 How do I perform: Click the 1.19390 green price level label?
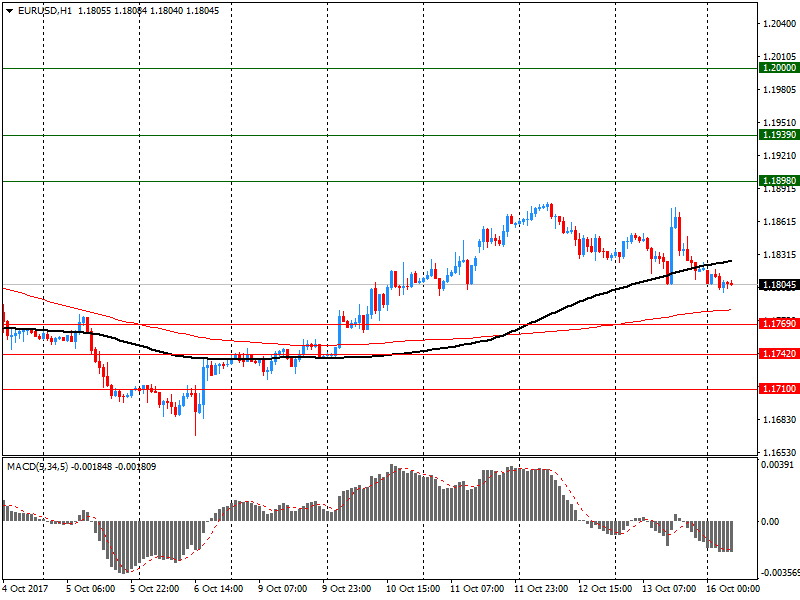[x=779, y=135]
